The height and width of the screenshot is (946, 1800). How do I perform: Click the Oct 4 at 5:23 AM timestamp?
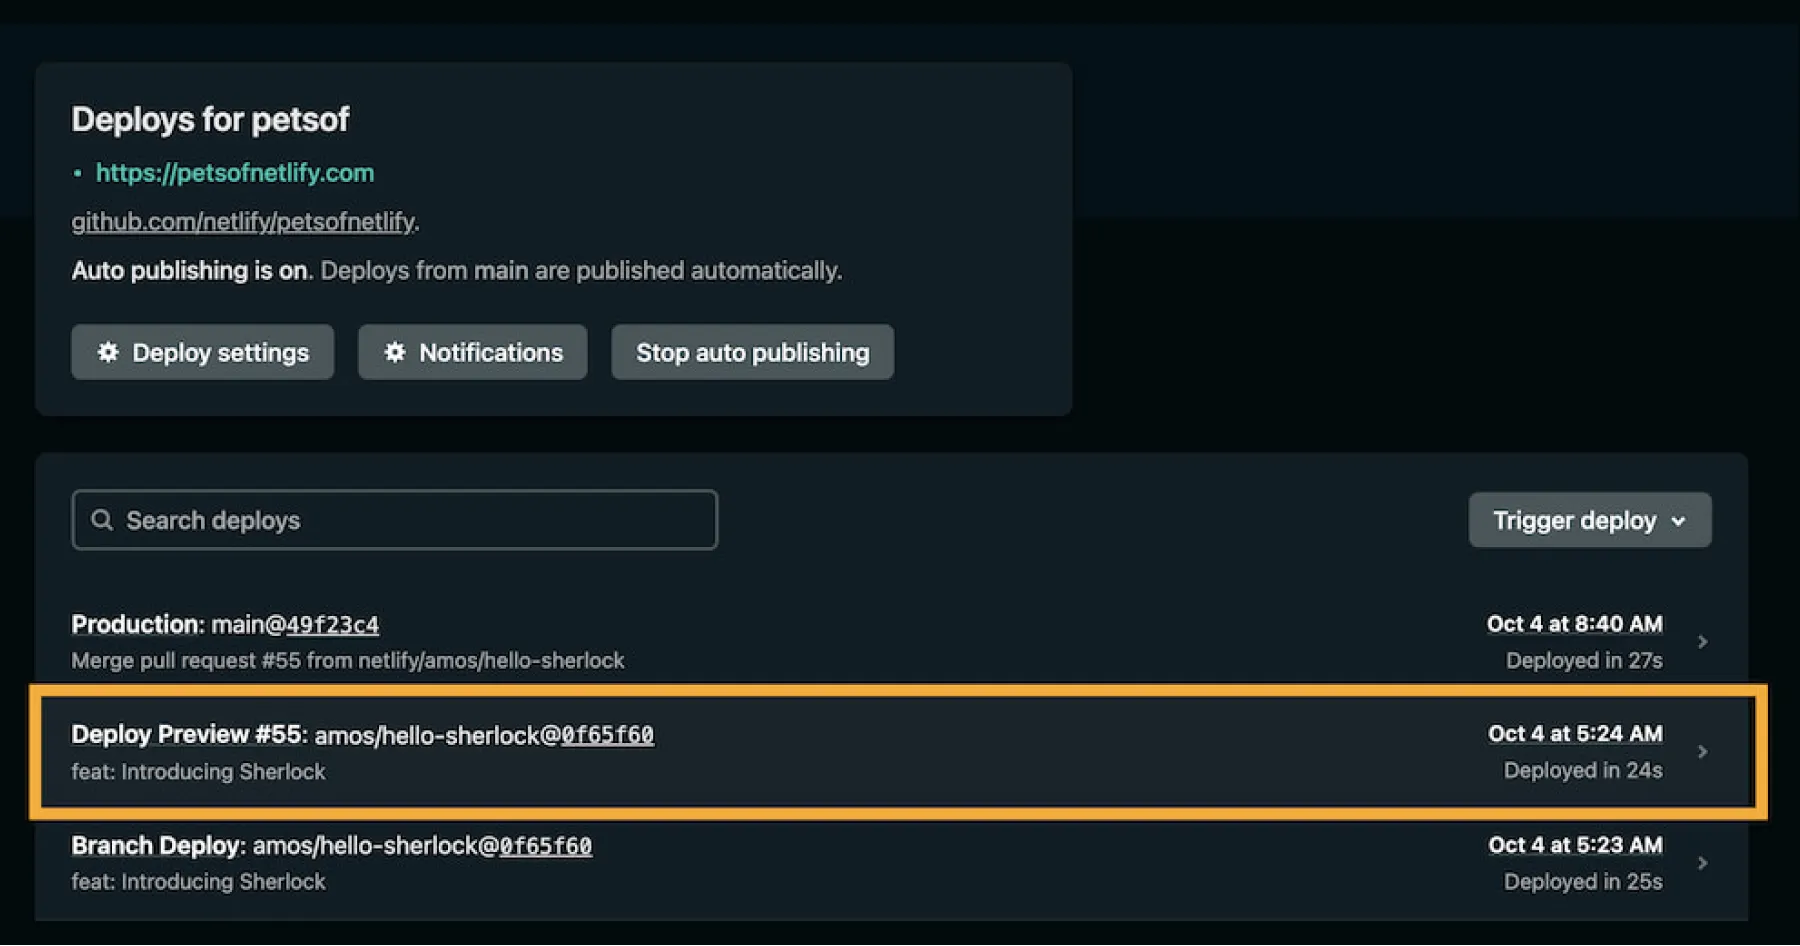pos(1574,845)
